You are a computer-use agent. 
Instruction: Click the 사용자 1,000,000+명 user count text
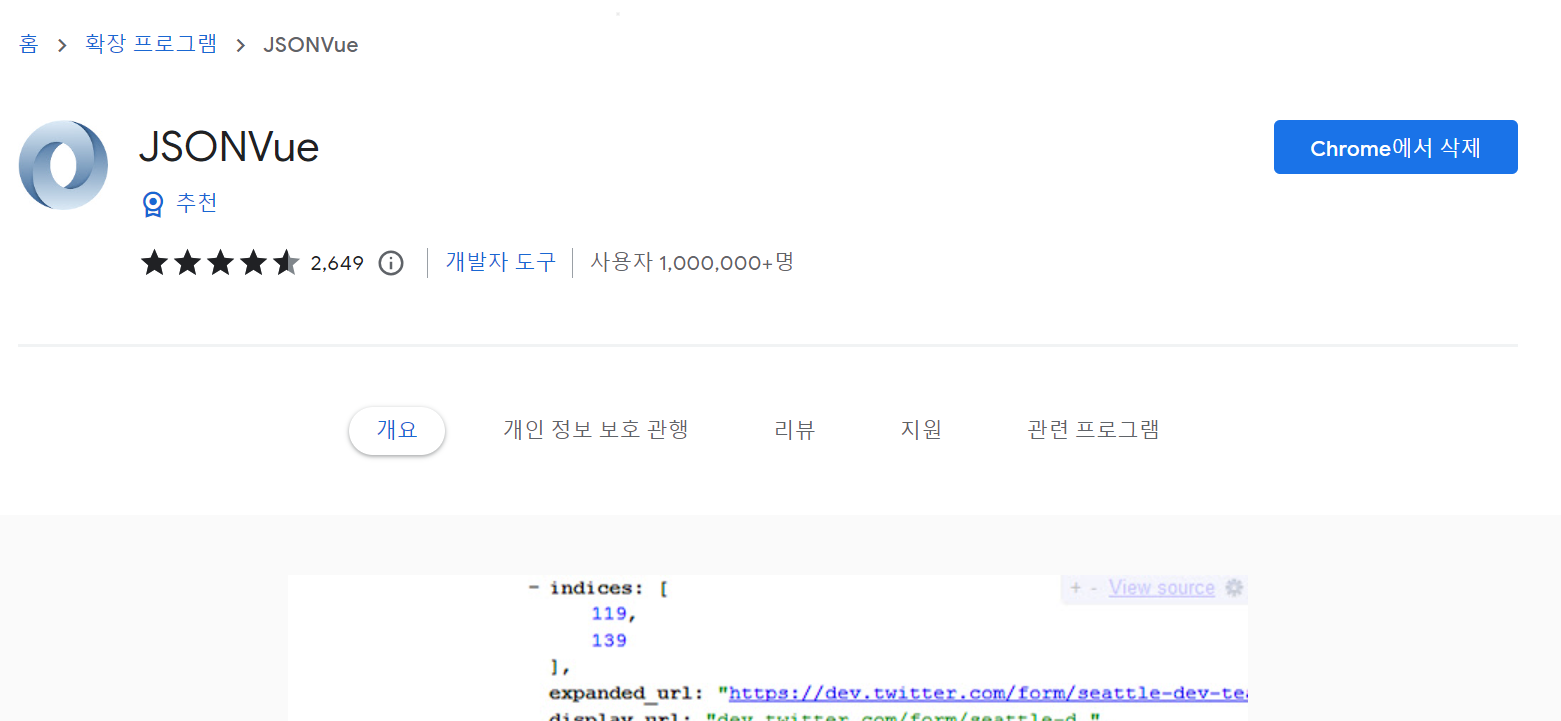pyautogui.click(x=692, y=263)
